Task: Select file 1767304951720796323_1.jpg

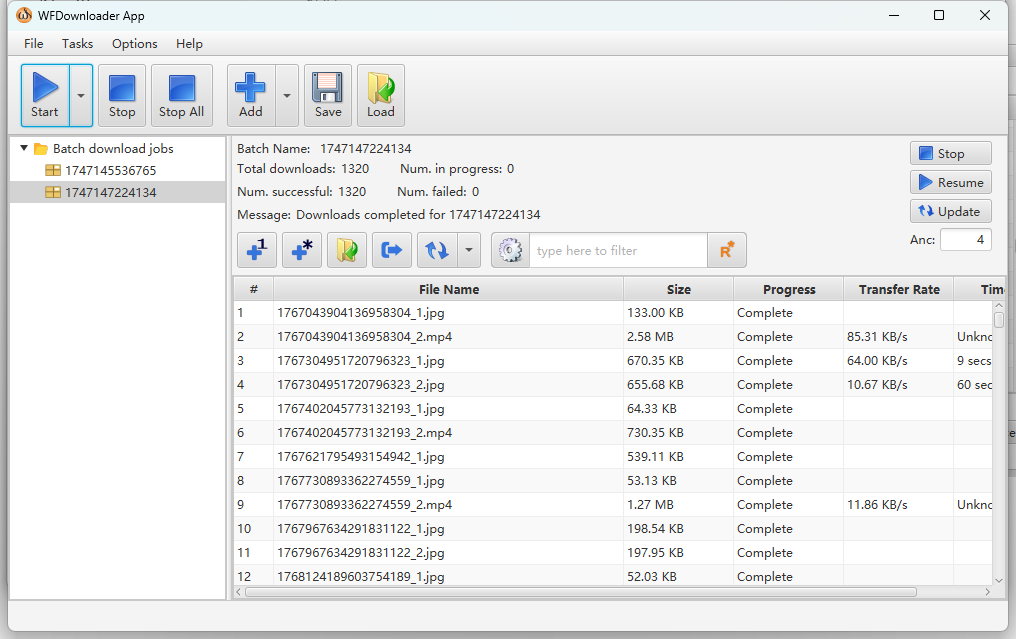Action: pyautogui.click(x=361, y=360)
